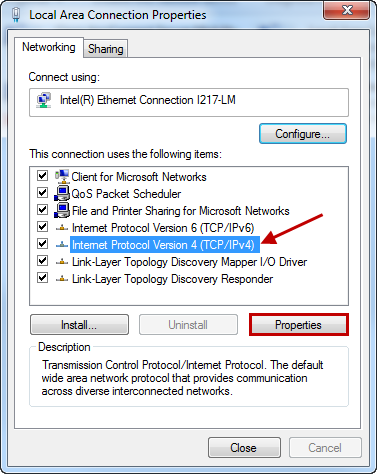Click the Client for Microsoft Networks icon
377x474 pixels.
(x=62, y=176)
